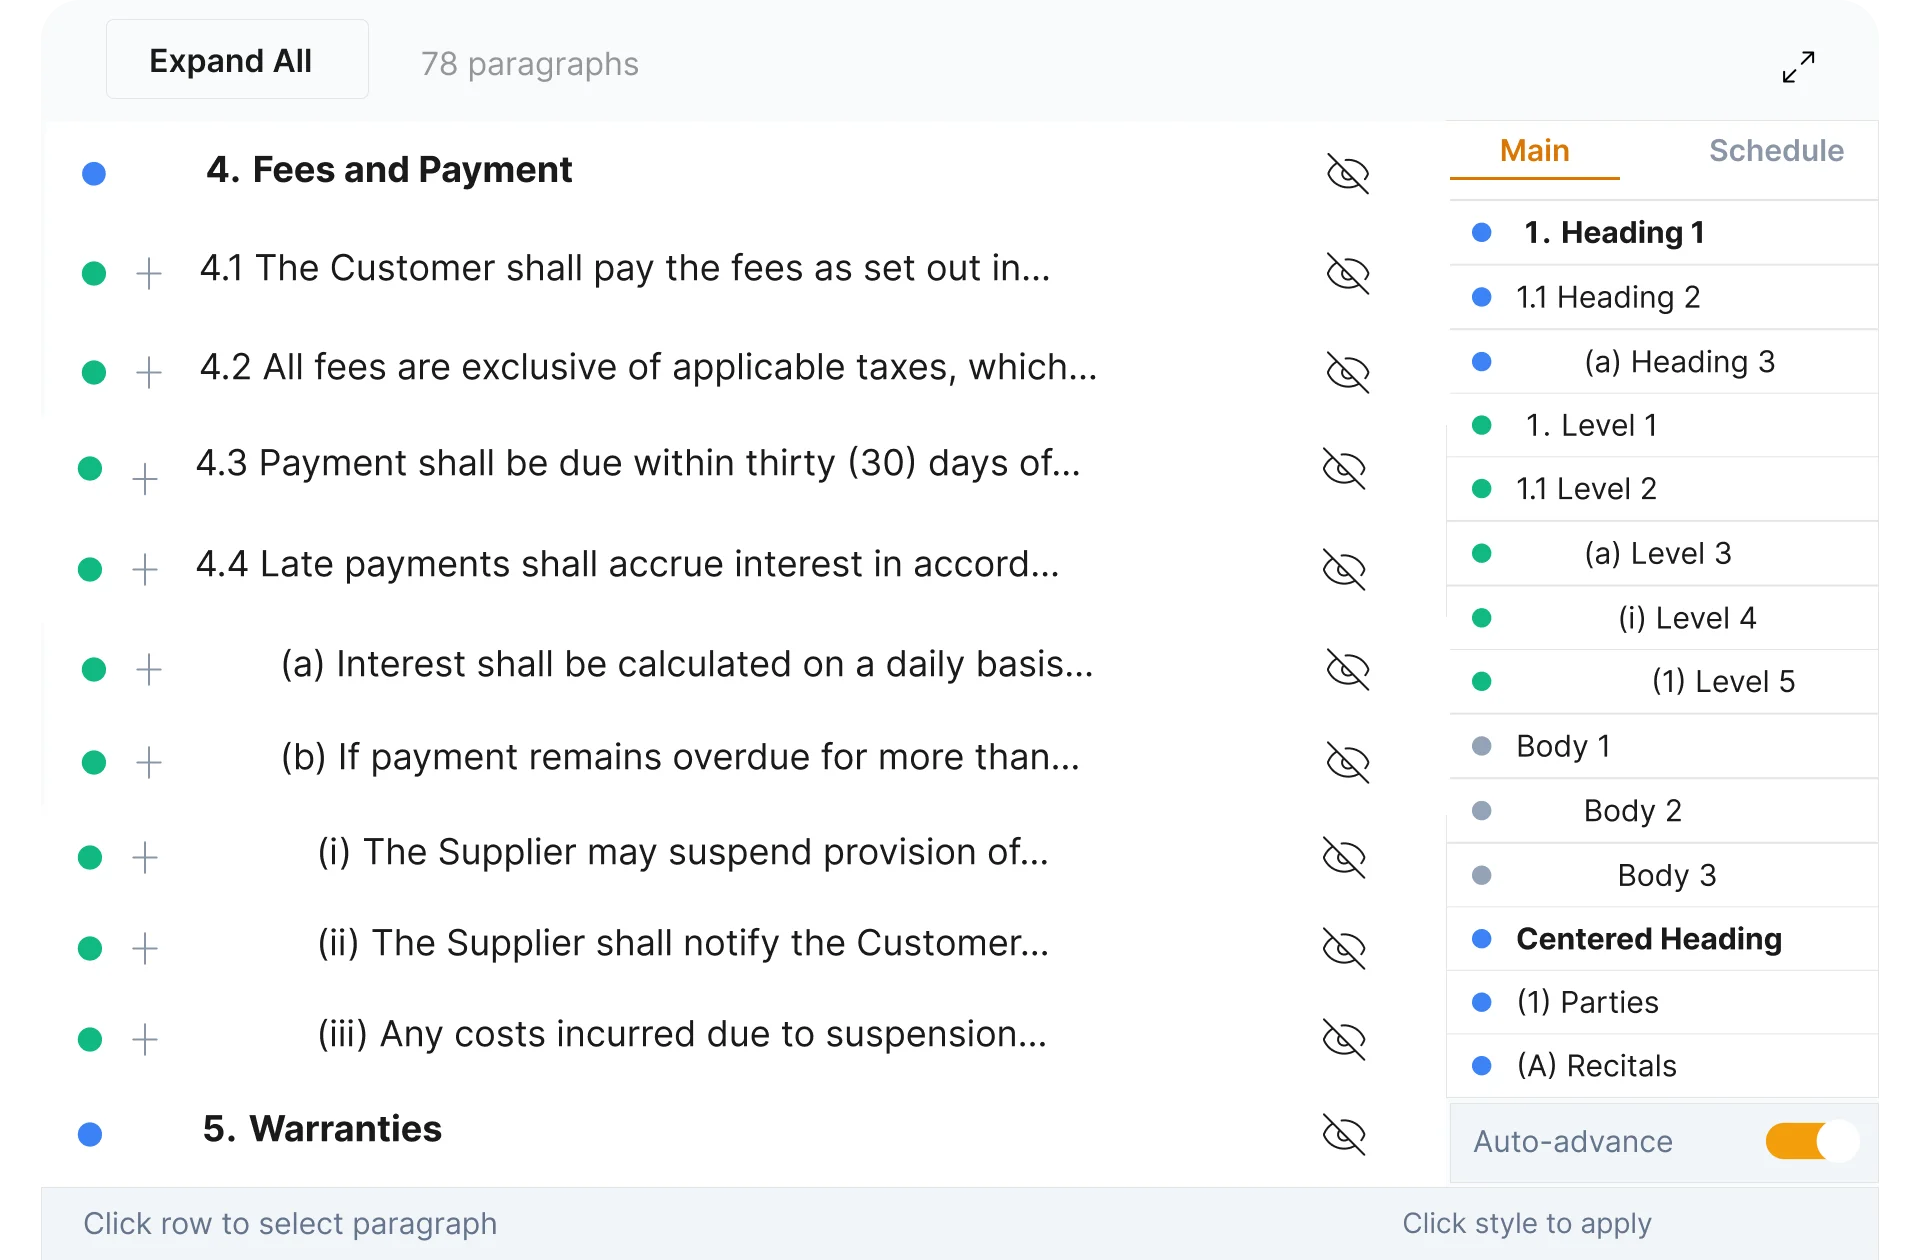The width and height of the screenshot is (1920, 1260).
Task: Toggle the Auto-advance switch
Action: click(x=1811, y=1141)
